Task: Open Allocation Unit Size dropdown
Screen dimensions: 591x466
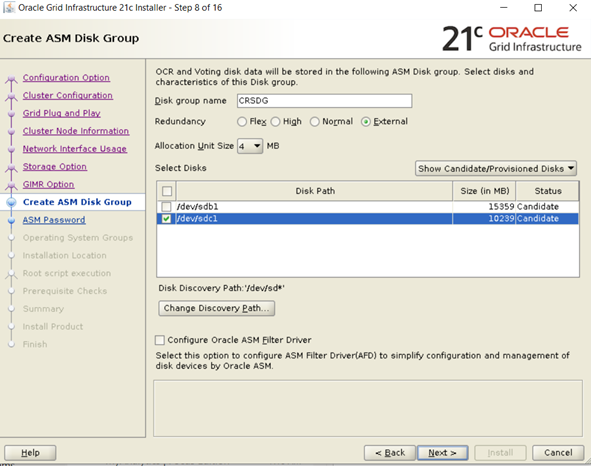Action: (250, 146)
